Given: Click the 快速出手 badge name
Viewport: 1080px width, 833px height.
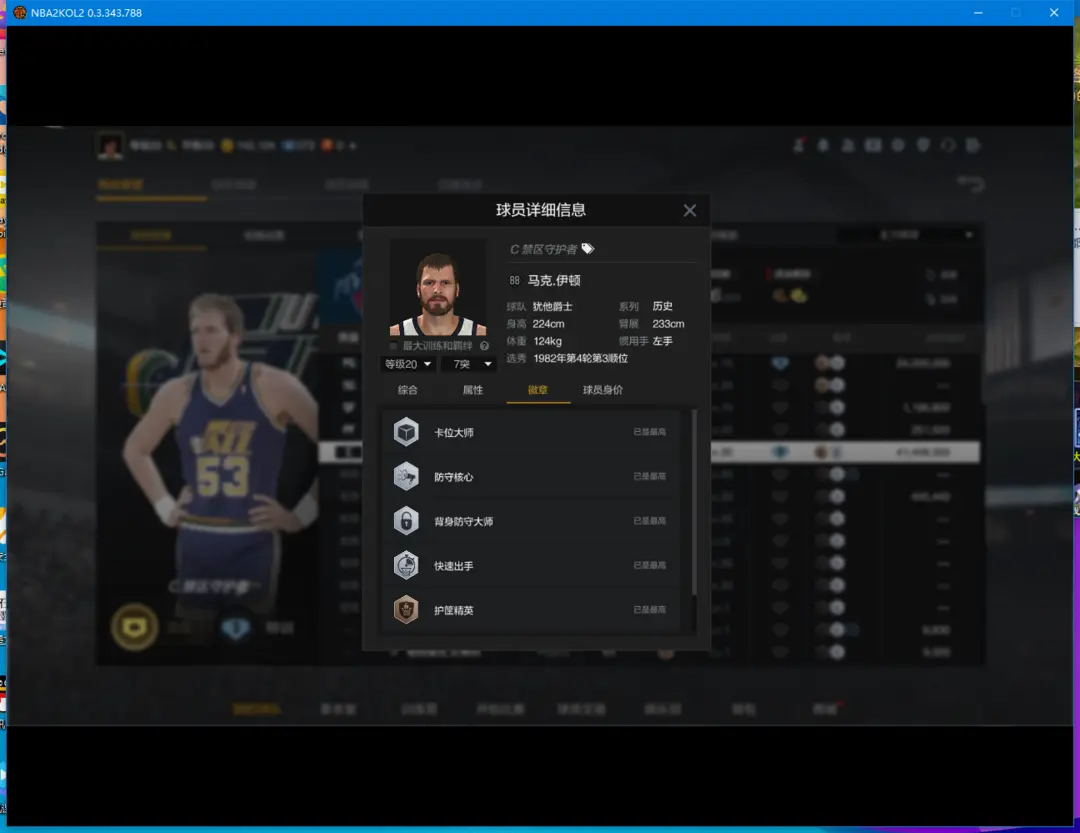Looking at the screenshot, I should (453, 566).
